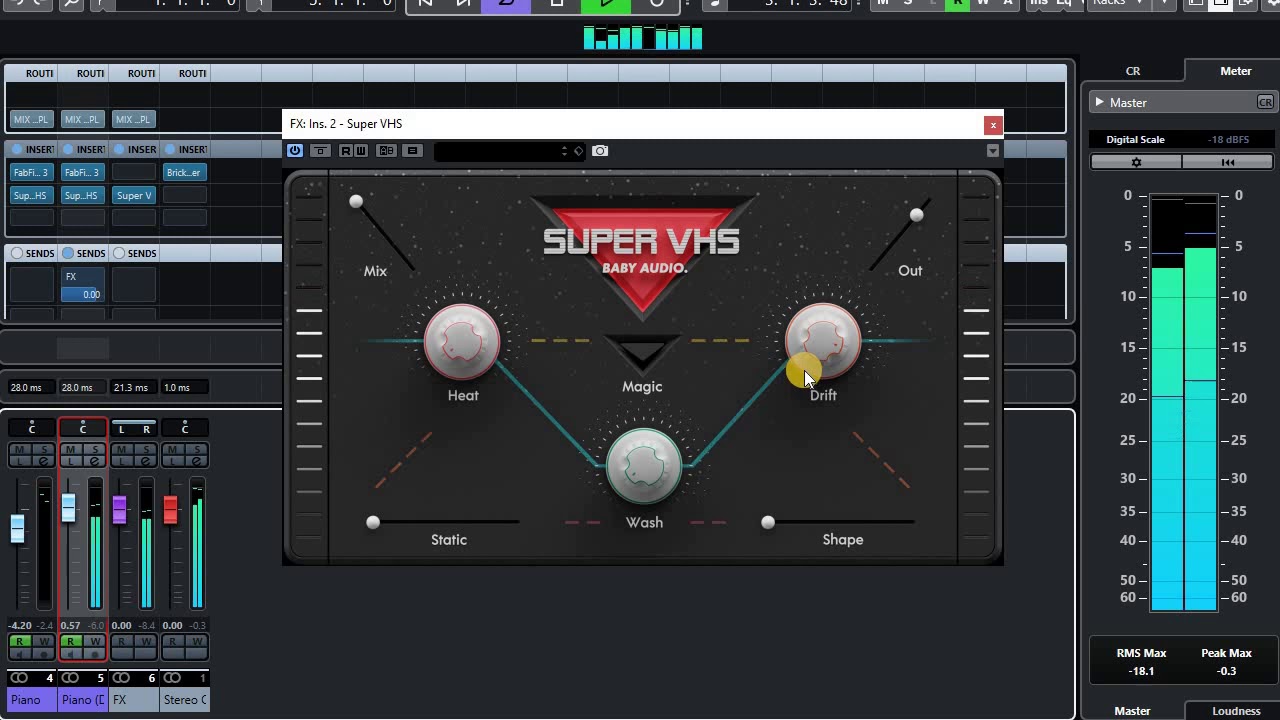Open meter settings gear button
The height and width of the screenshot is (720, 1280).
tap(1136, 162)
